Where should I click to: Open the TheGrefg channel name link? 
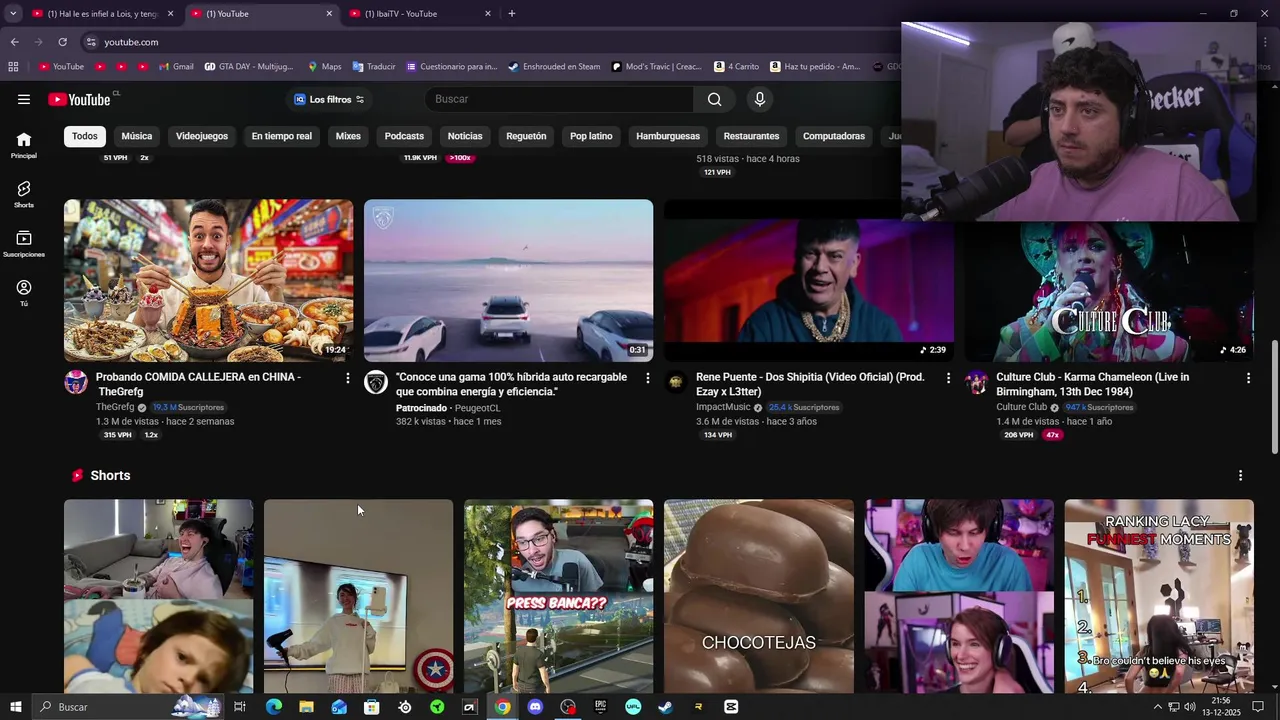click(x=115, y=407)
